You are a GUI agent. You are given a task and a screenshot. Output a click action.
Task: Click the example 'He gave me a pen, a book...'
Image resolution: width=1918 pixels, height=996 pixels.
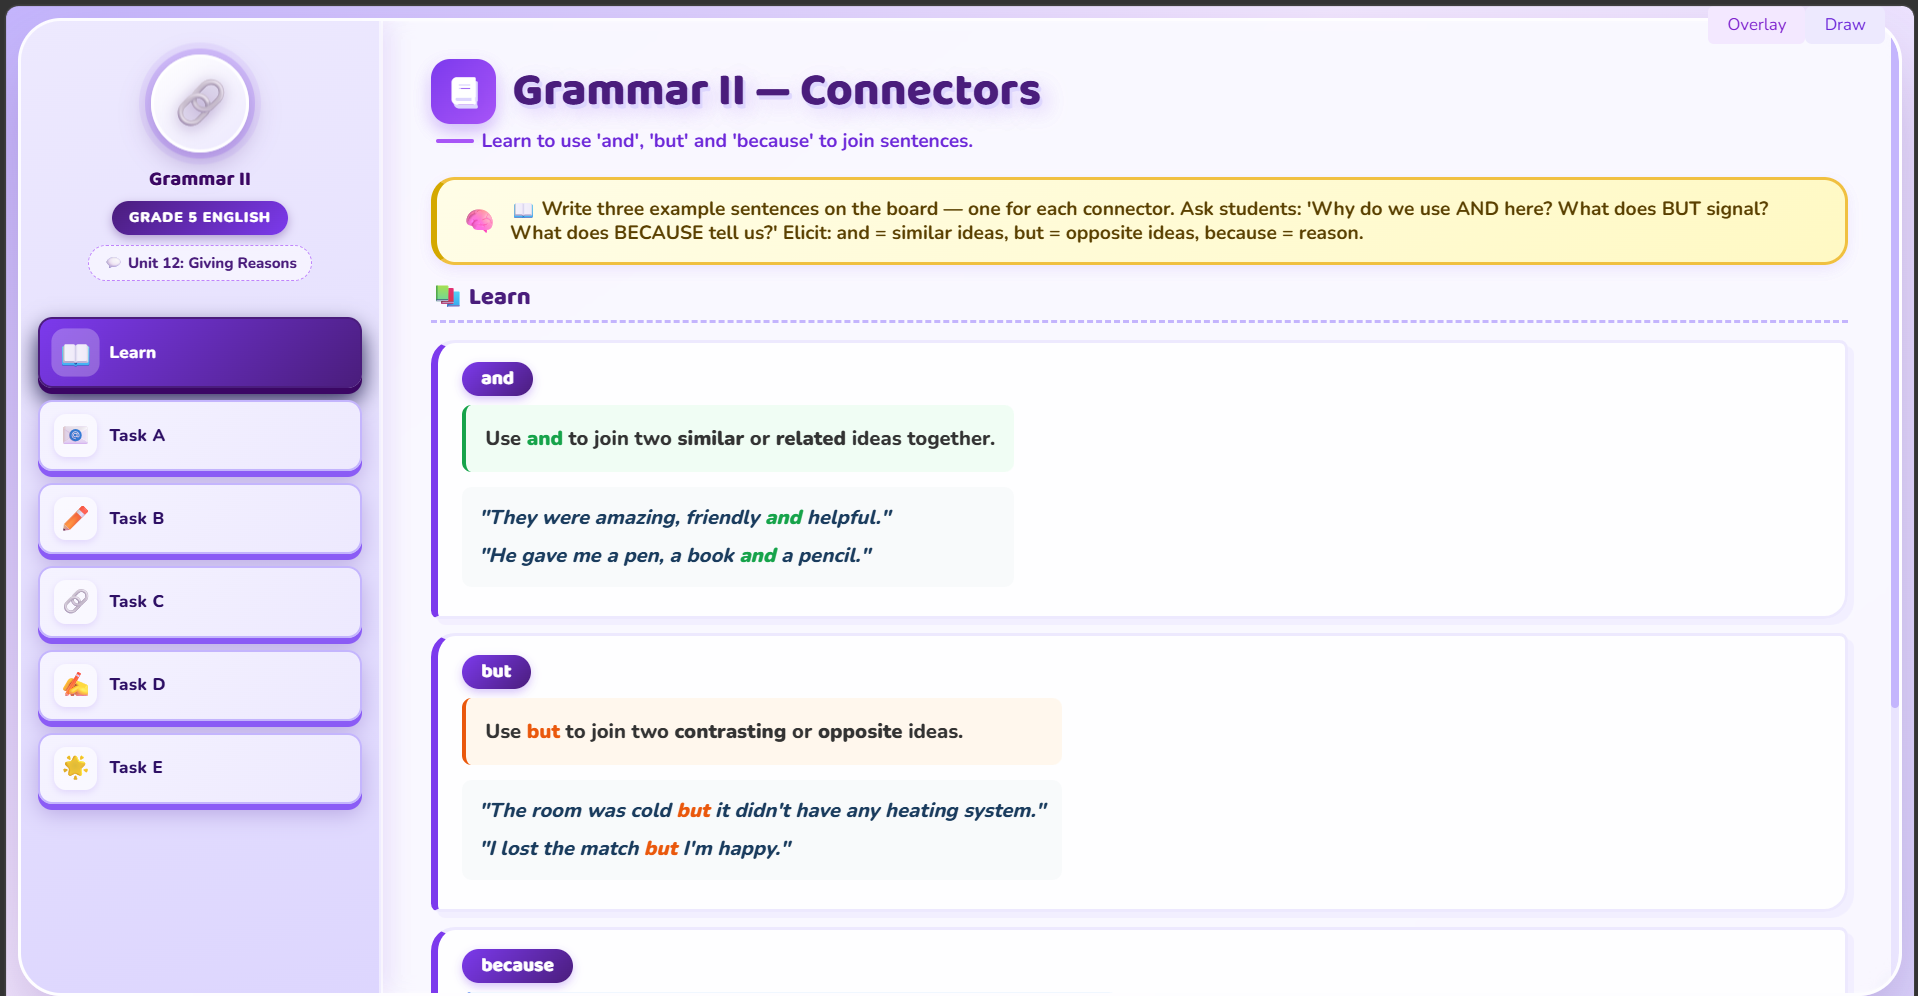click(676, 556)
